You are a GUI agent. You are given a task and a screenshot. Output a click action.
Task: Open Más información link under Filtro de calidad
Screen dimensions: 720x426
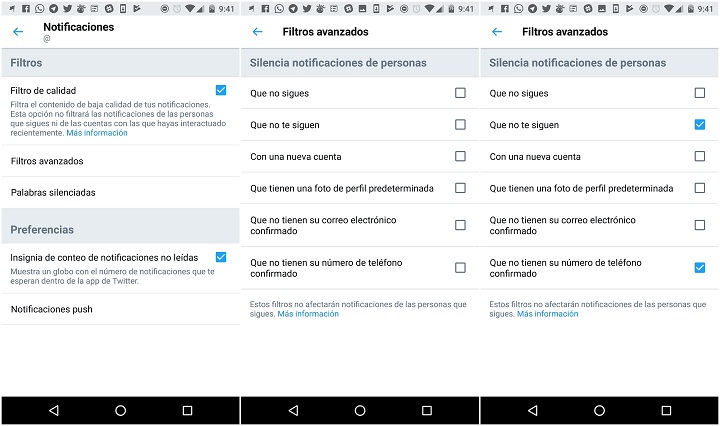(97, 133)
